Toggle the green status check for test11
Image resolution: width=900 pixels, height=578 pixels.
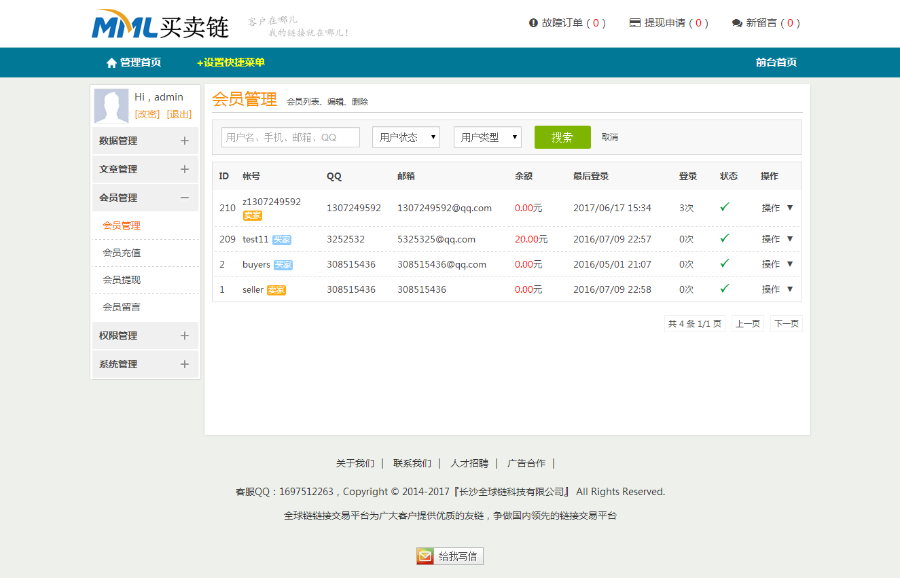[726, 239]
